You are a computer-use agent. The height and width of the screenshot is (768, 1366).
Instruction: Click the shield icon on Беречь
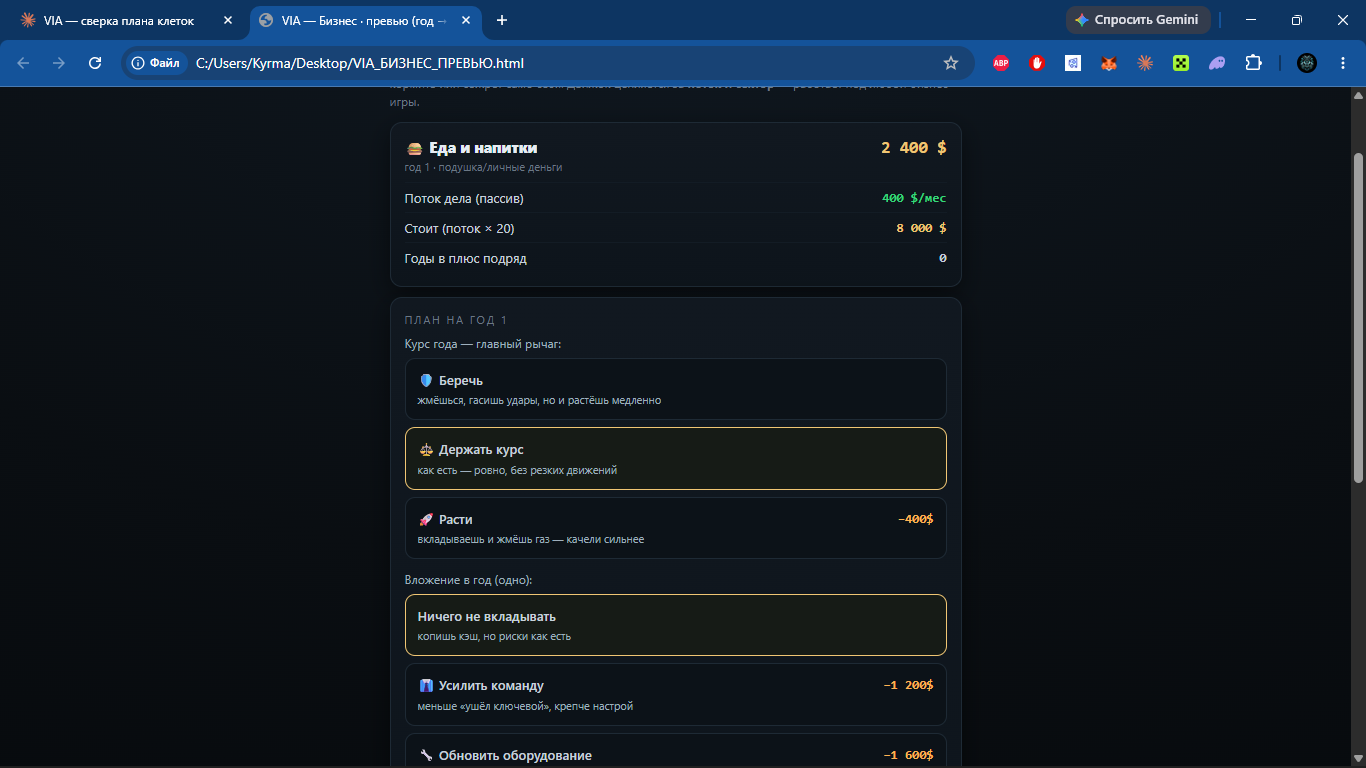click(x=426, y=381)
